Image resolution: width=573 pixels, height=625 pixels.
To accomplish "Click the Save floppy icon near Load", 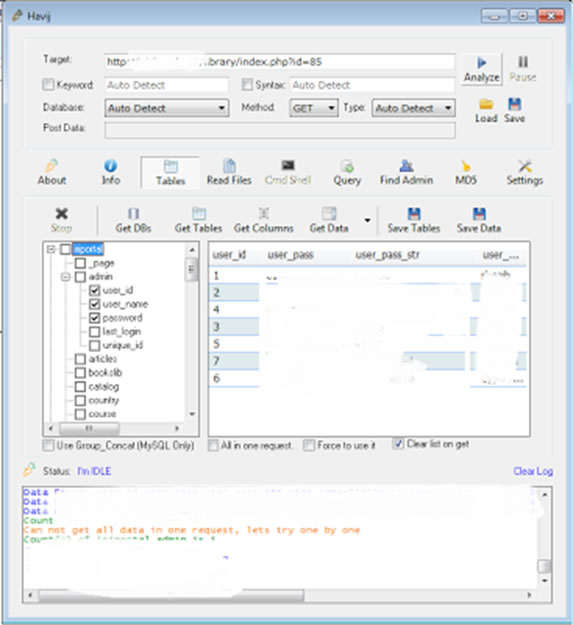I will (514, 104).
